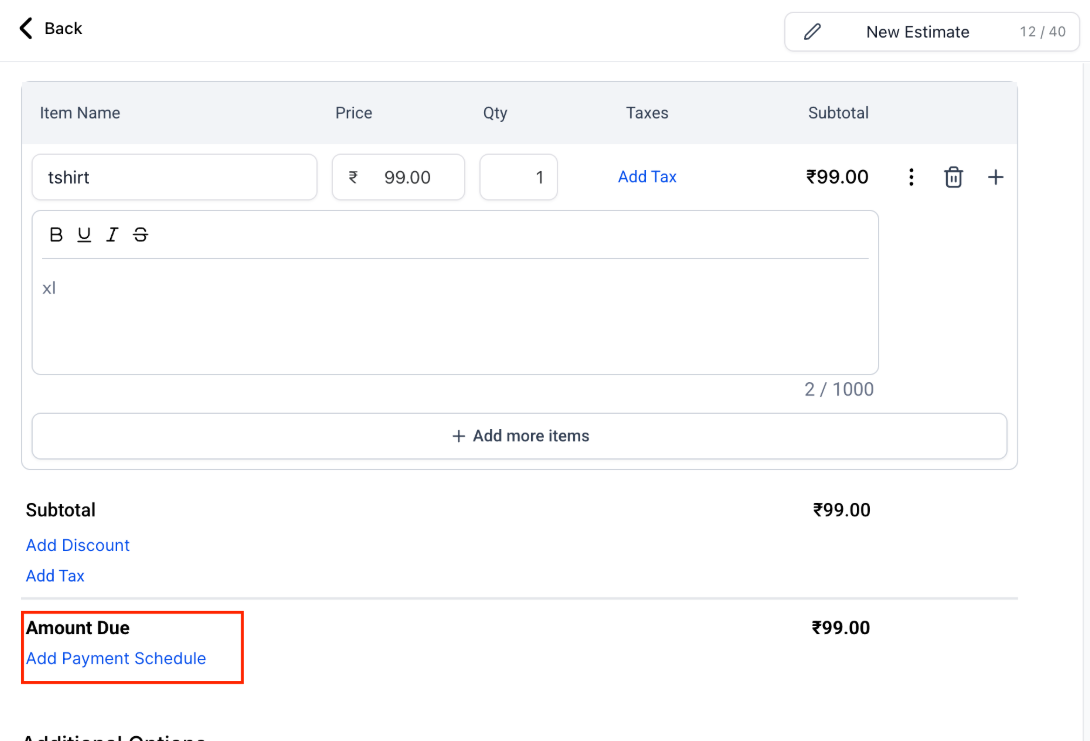1090x741 pixels.
Task: Select the Qty input box
Action: point(518,177)
